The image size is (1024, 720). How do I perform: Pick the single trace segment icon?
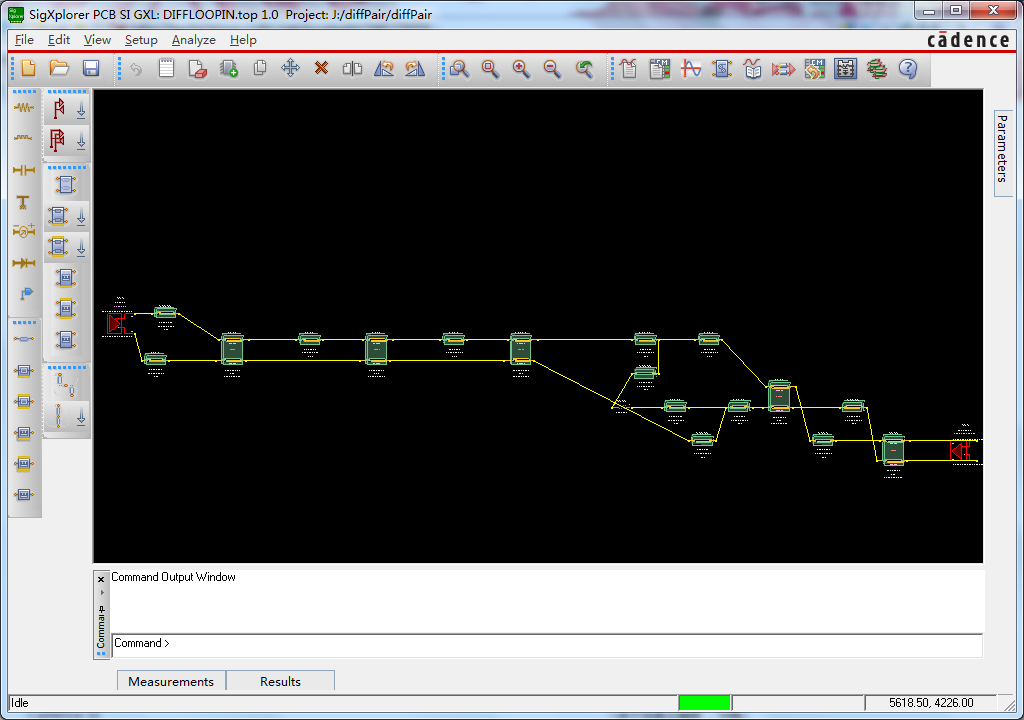24,338
